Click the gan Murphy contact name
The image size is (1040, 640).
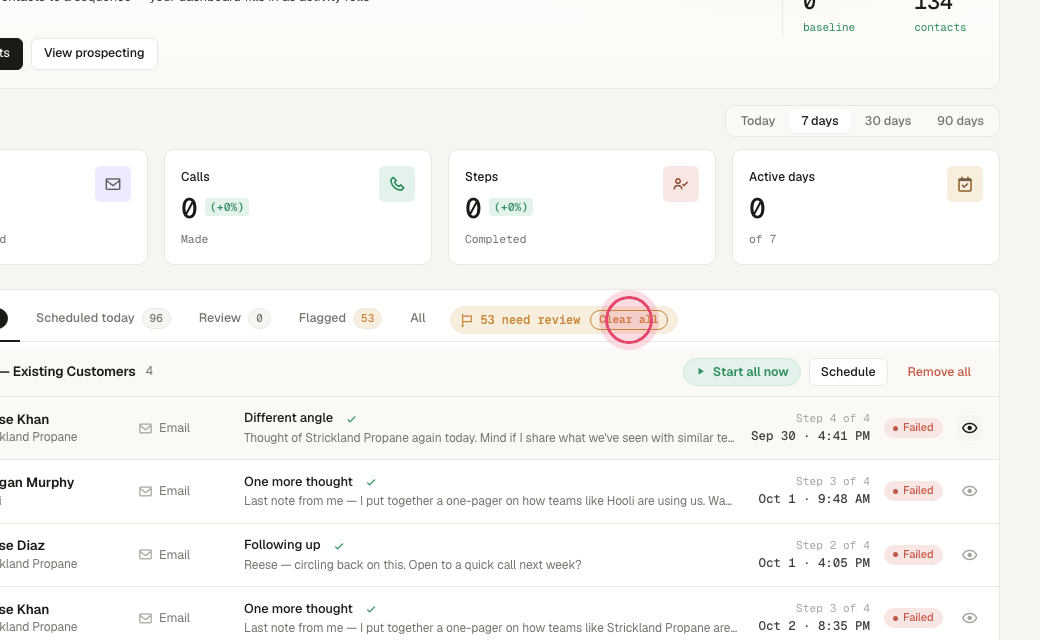tap(37, 483)
